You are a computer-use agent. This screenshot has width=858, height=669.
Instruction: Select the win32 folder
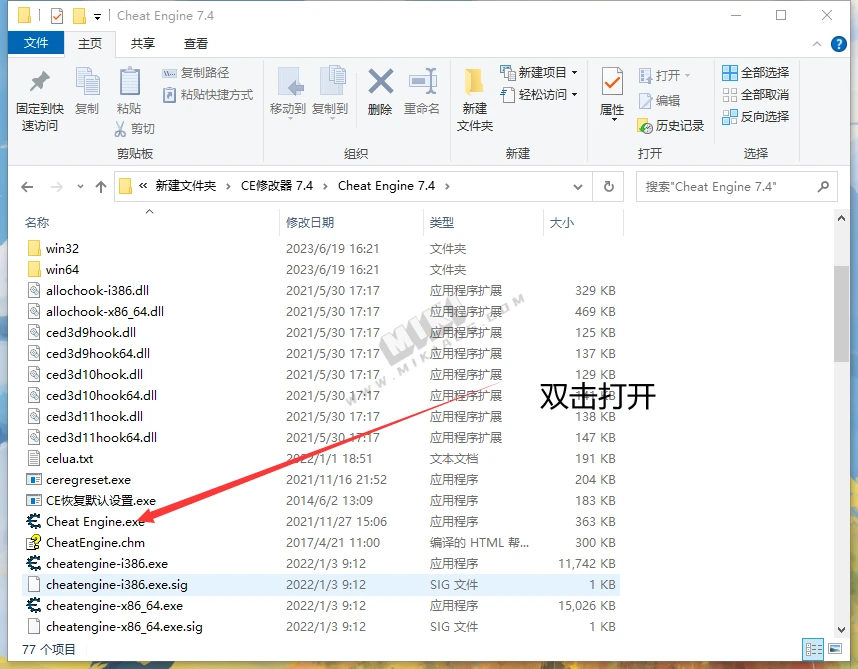[x=321, y=249]
